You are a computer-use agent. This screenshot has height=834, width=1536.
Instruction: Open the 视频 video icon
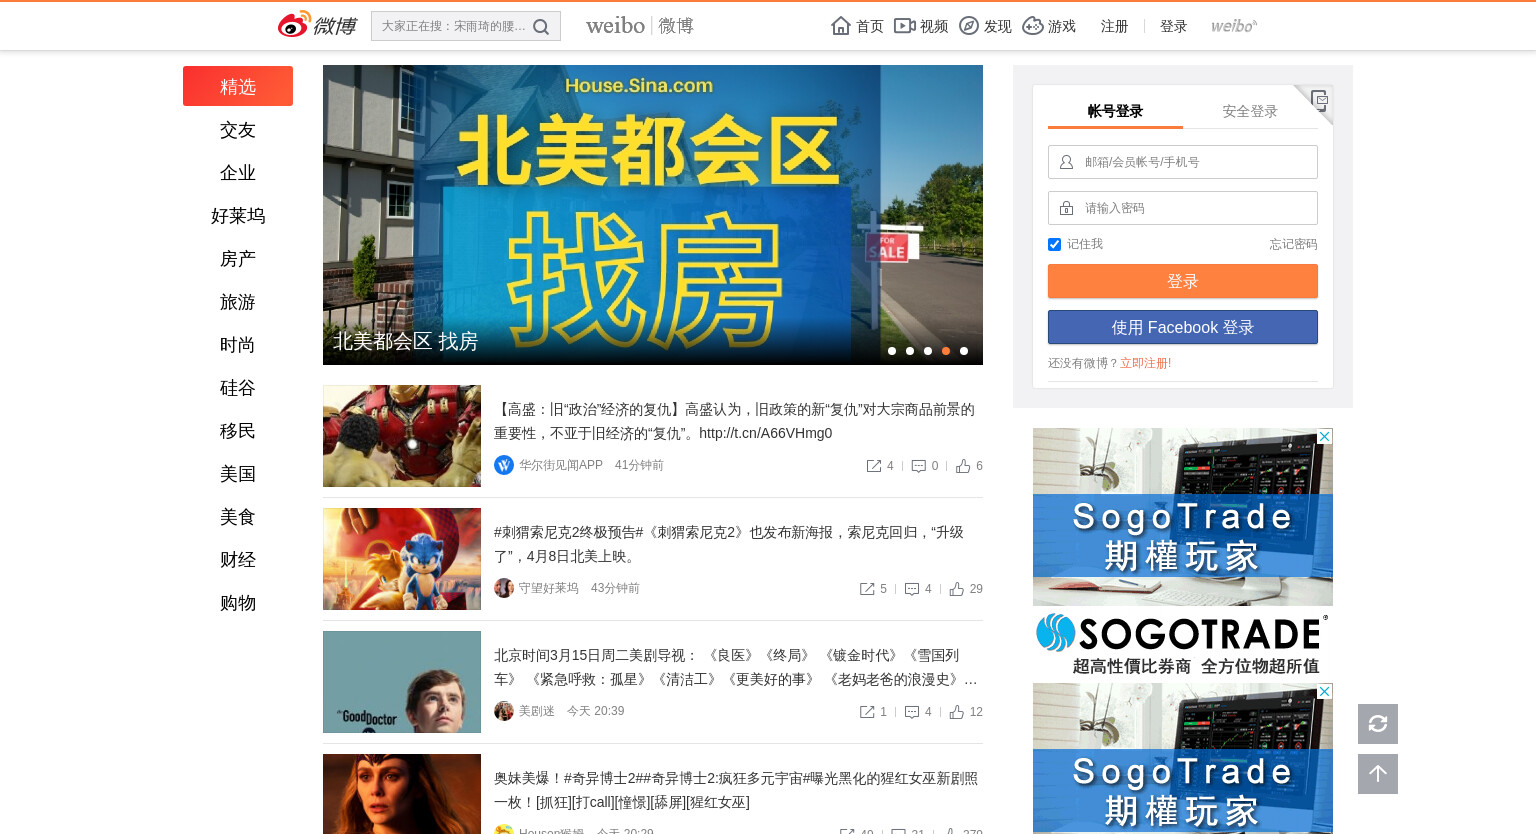tap(904, 26)
